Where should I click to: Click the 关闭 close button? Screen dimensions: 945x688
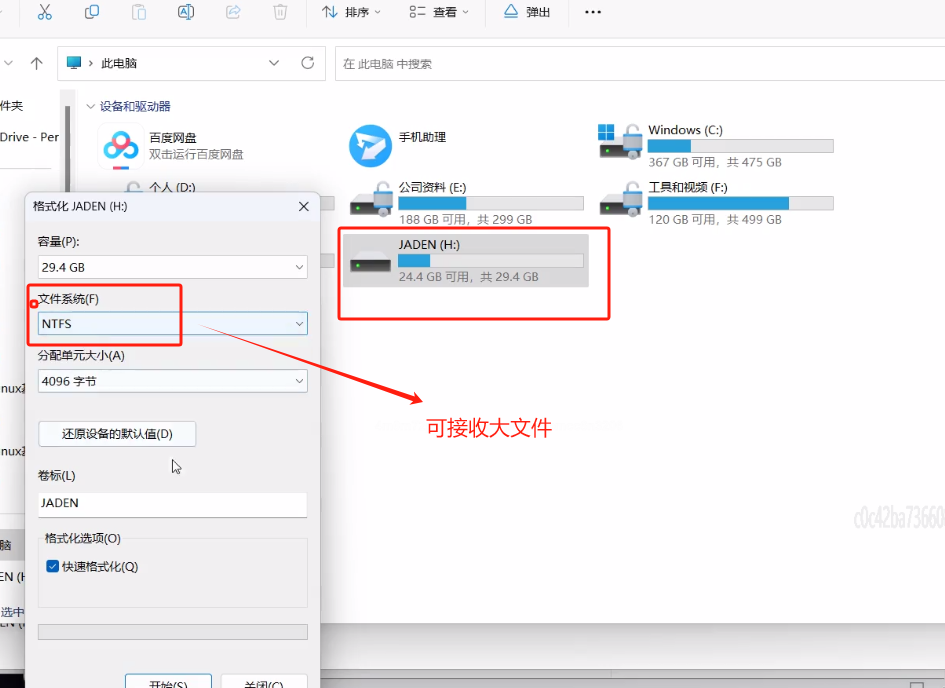point(264,682)
